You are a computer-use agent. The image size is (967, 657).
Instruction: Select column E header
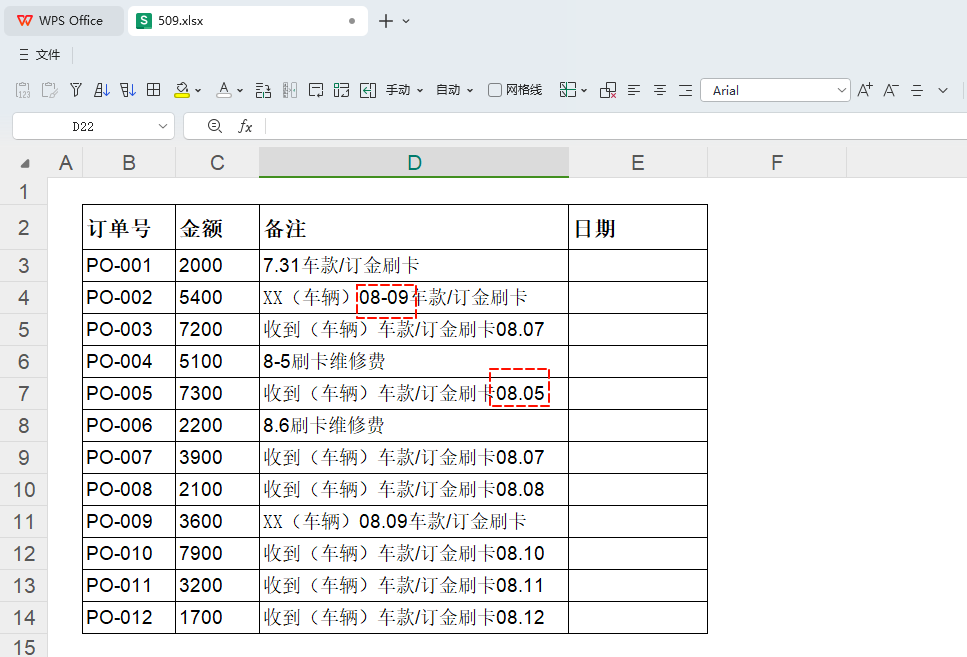pyautogui.click(x=638, y=163)
